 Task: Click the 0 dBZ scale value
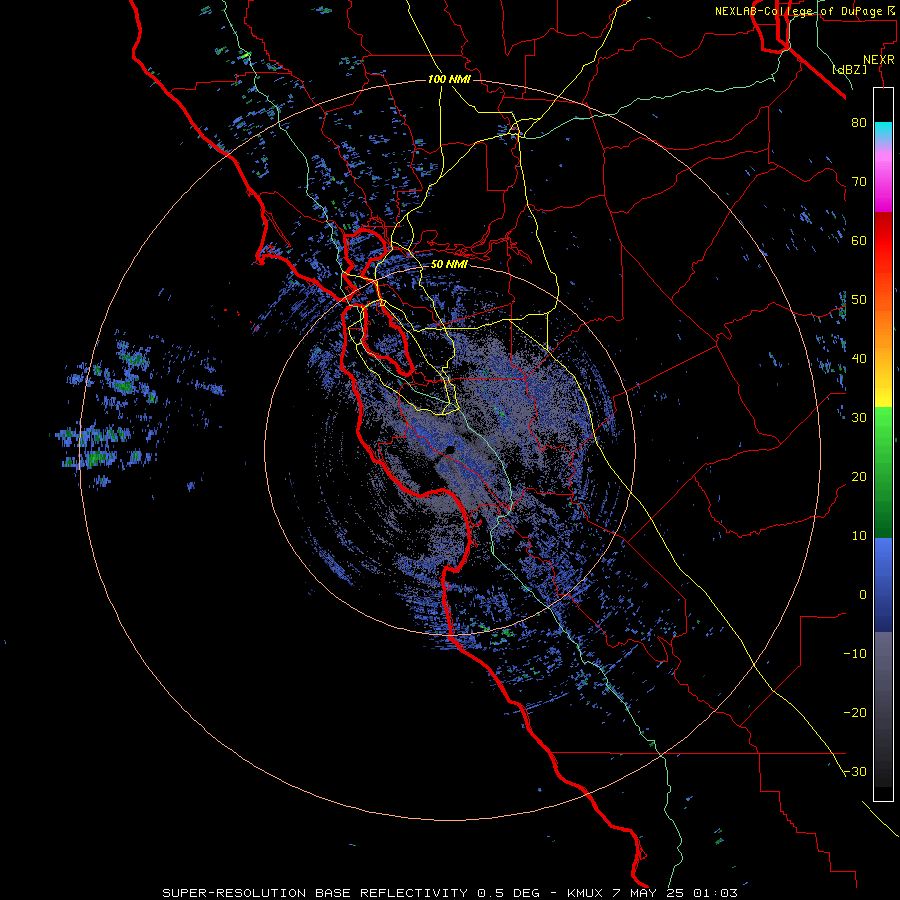pos(863,595)
